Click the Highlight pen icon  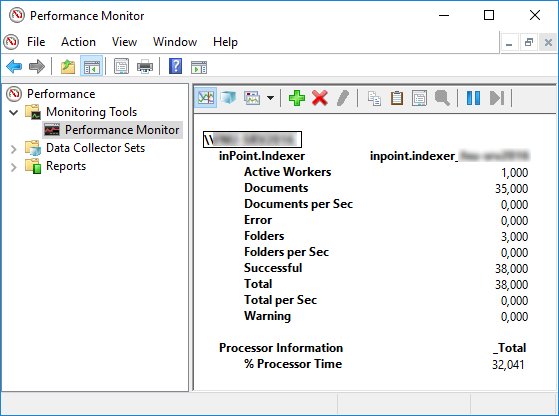[343, 98]
